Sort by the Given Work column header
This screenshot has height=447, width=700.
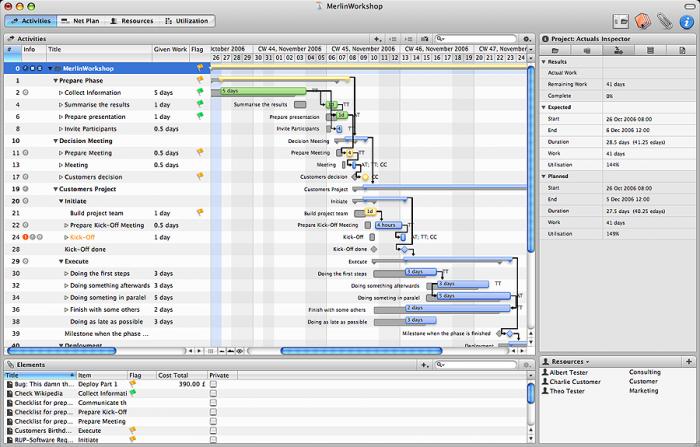pyautogui.click(x=170, y=50)
